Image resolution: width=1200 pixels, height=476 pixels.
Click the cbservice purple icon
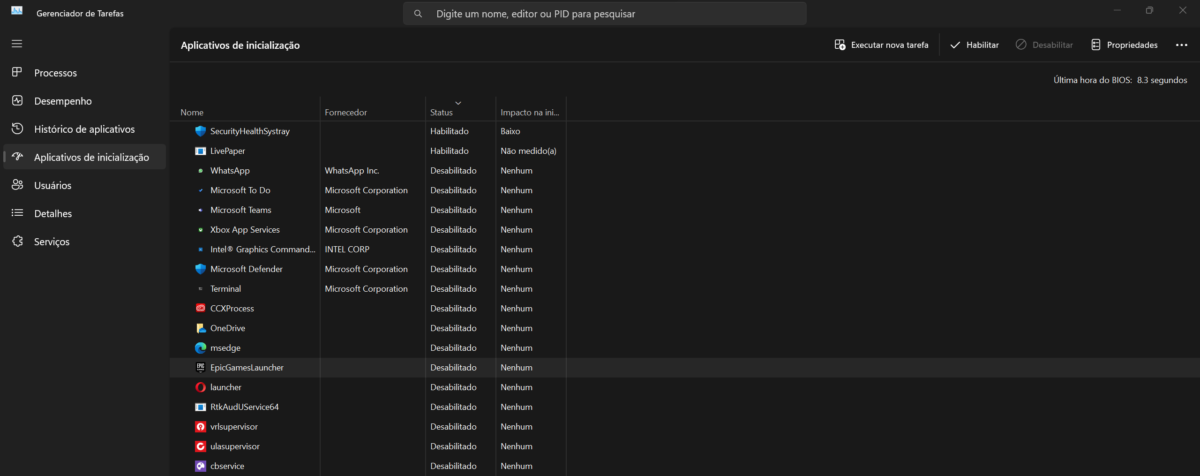click(200, 466)
